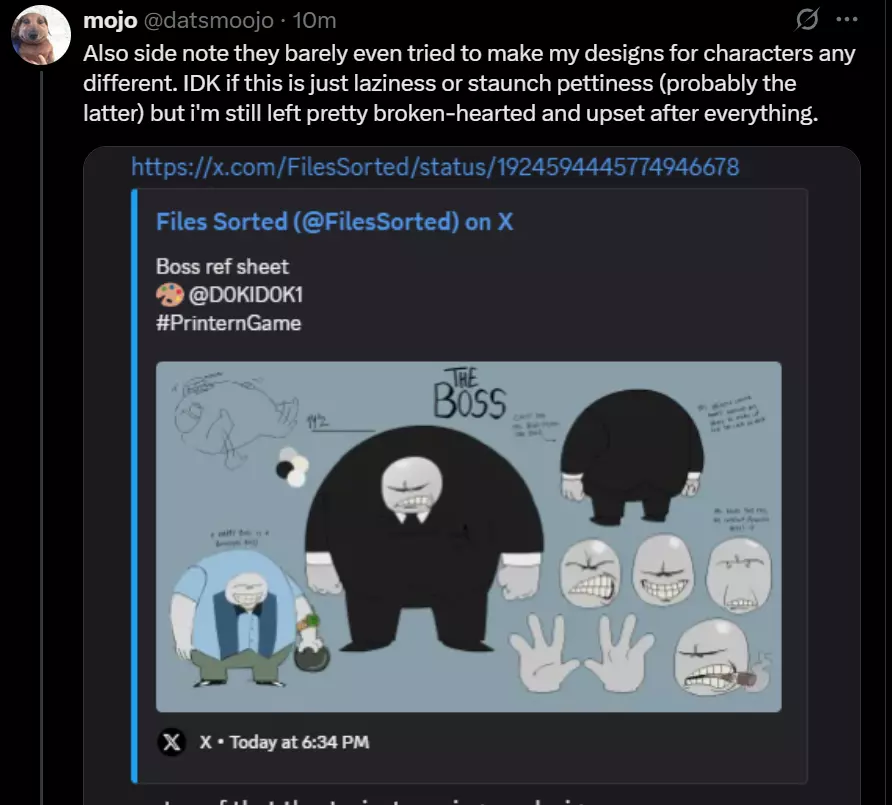Viewport: 892px width, 805px height.
Task: Click the tweet text about character designs
Action: click(469, 83)
